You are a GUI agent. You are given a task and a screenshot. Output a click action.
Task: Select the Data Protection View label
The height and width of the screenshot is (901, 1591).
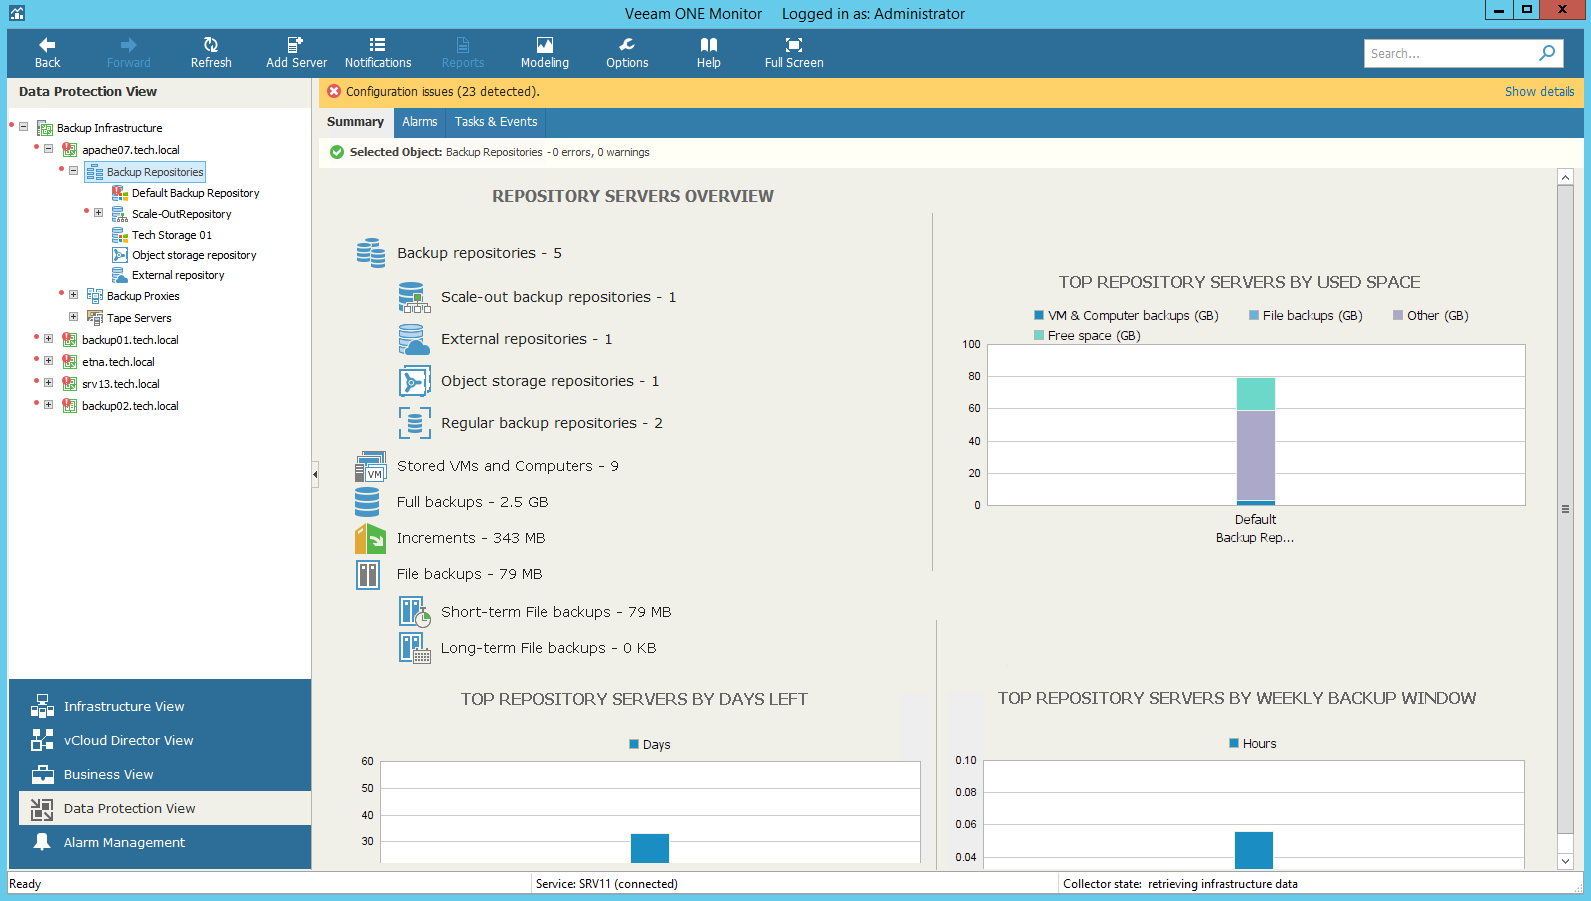130,808
